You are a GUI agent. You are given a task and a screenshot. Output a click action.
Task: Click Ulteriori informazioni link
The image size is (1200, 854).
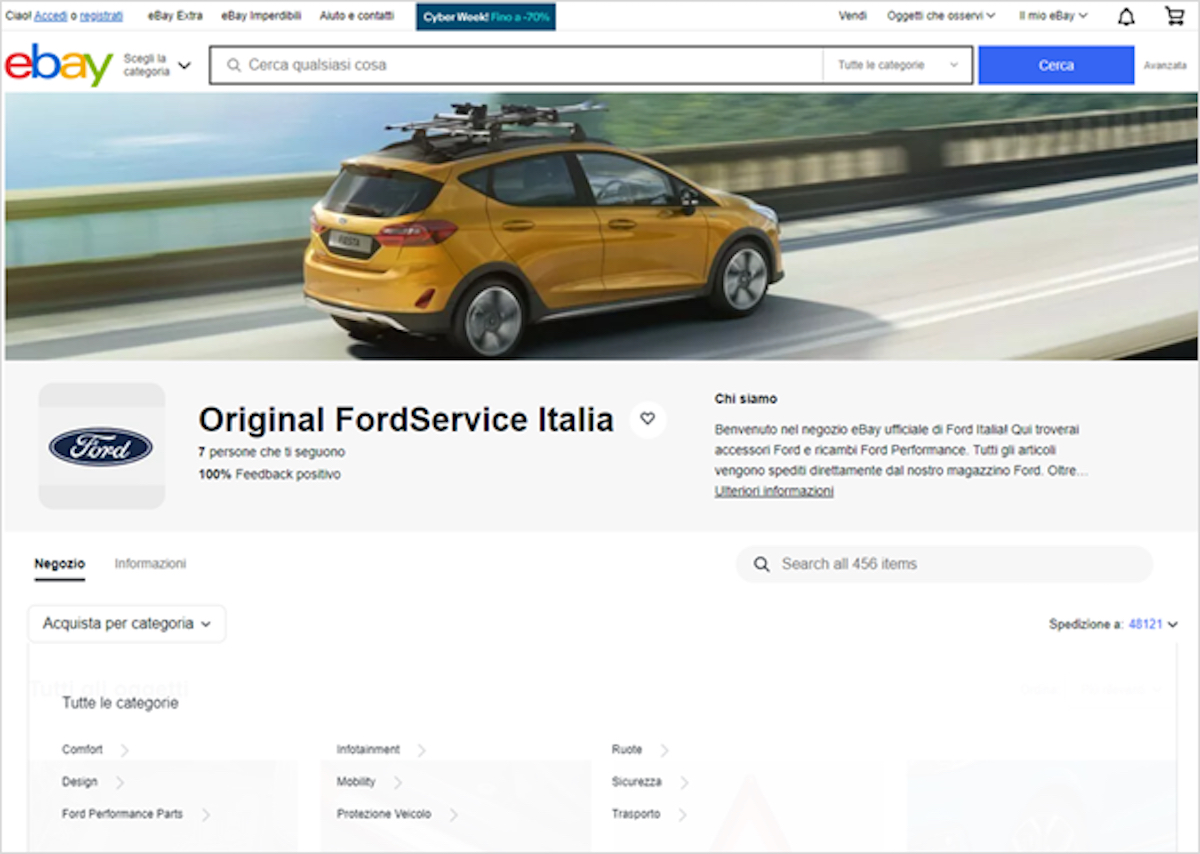(x=774, y=491)
